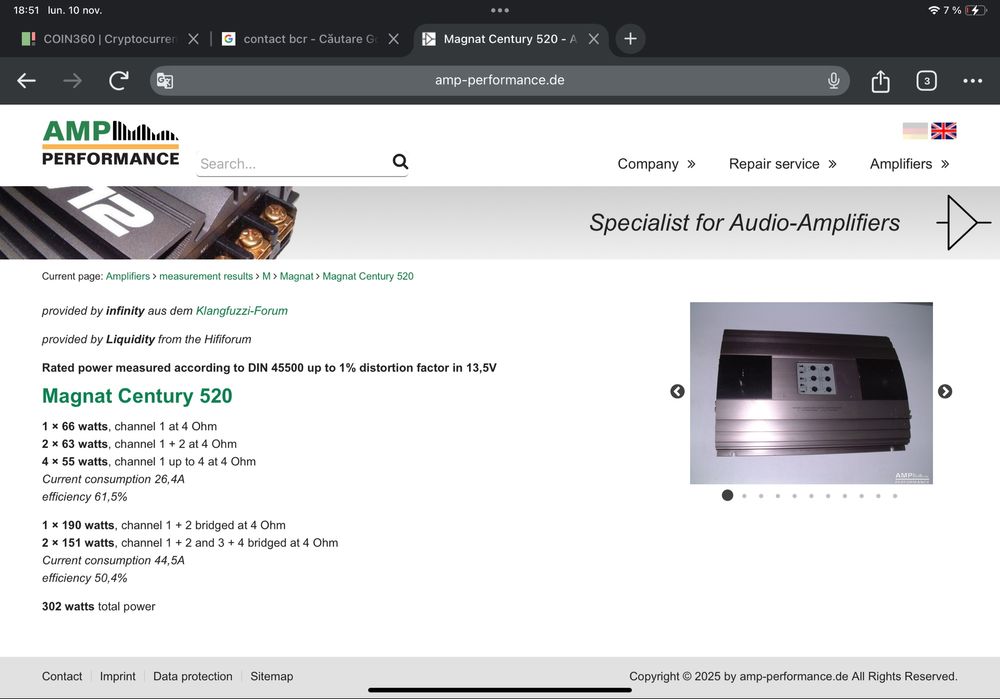
Task: Click 'efficiency 61,5%' text
Action: pyautogui.click(x=85, y=497)
